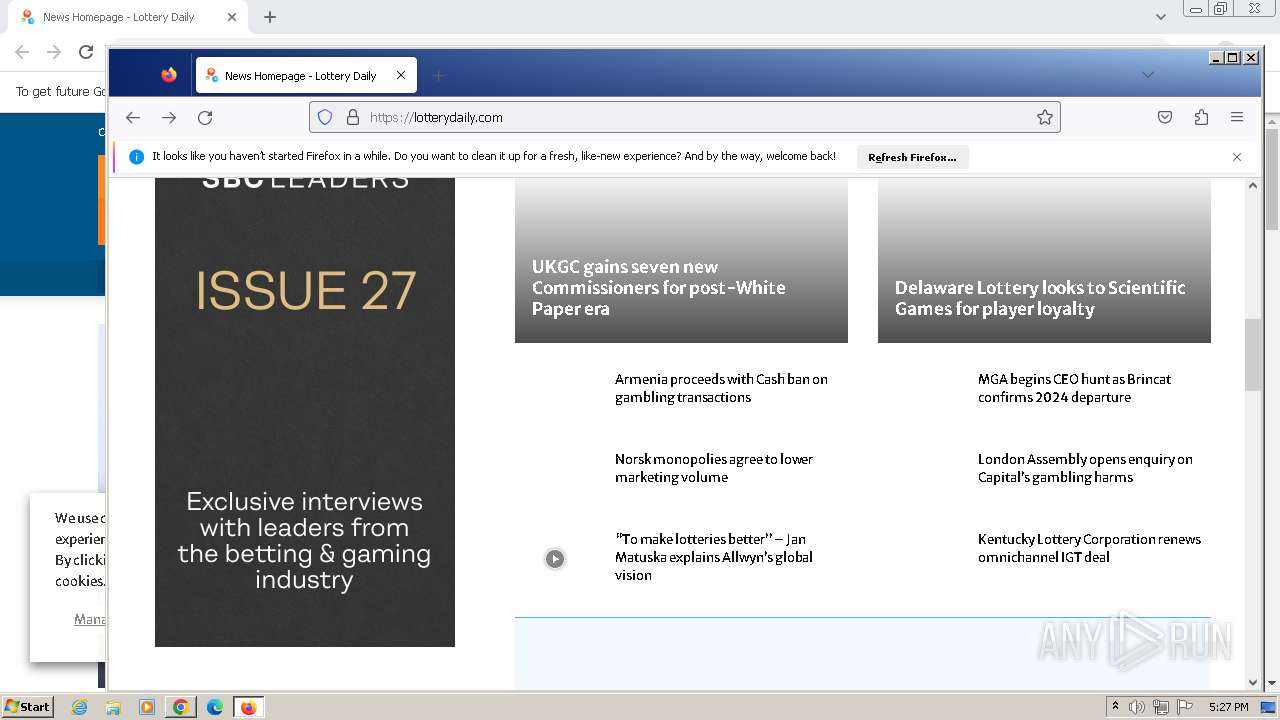
Task: Switch to Chrome via taskbar
Action: click(180, 707)
